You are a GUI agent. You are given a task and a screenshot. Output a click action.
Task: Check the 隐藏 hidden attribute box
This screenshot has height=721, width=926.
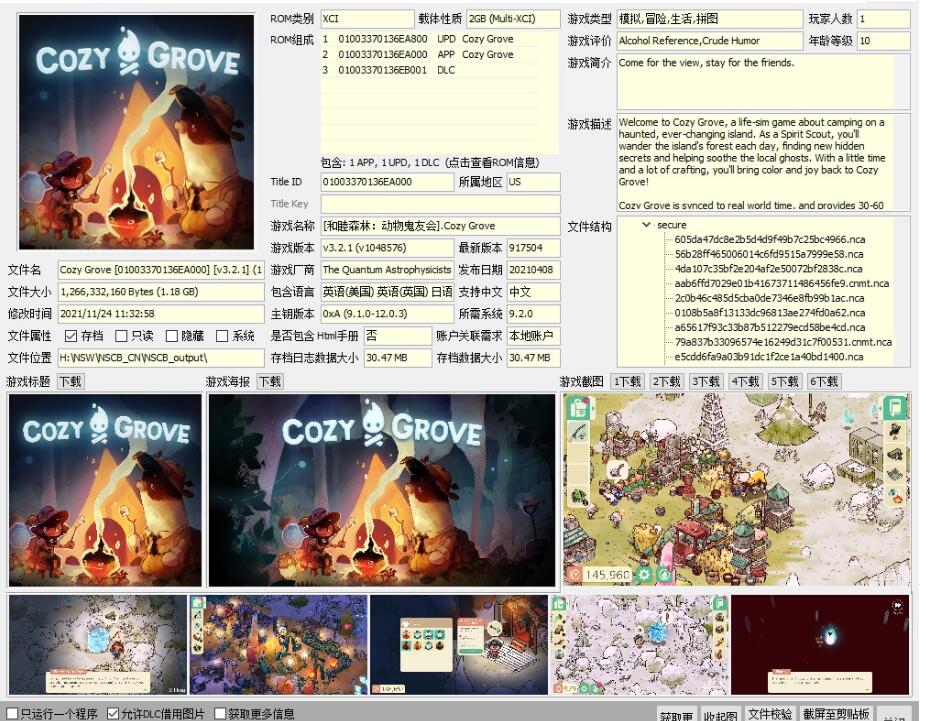point(171,336)
